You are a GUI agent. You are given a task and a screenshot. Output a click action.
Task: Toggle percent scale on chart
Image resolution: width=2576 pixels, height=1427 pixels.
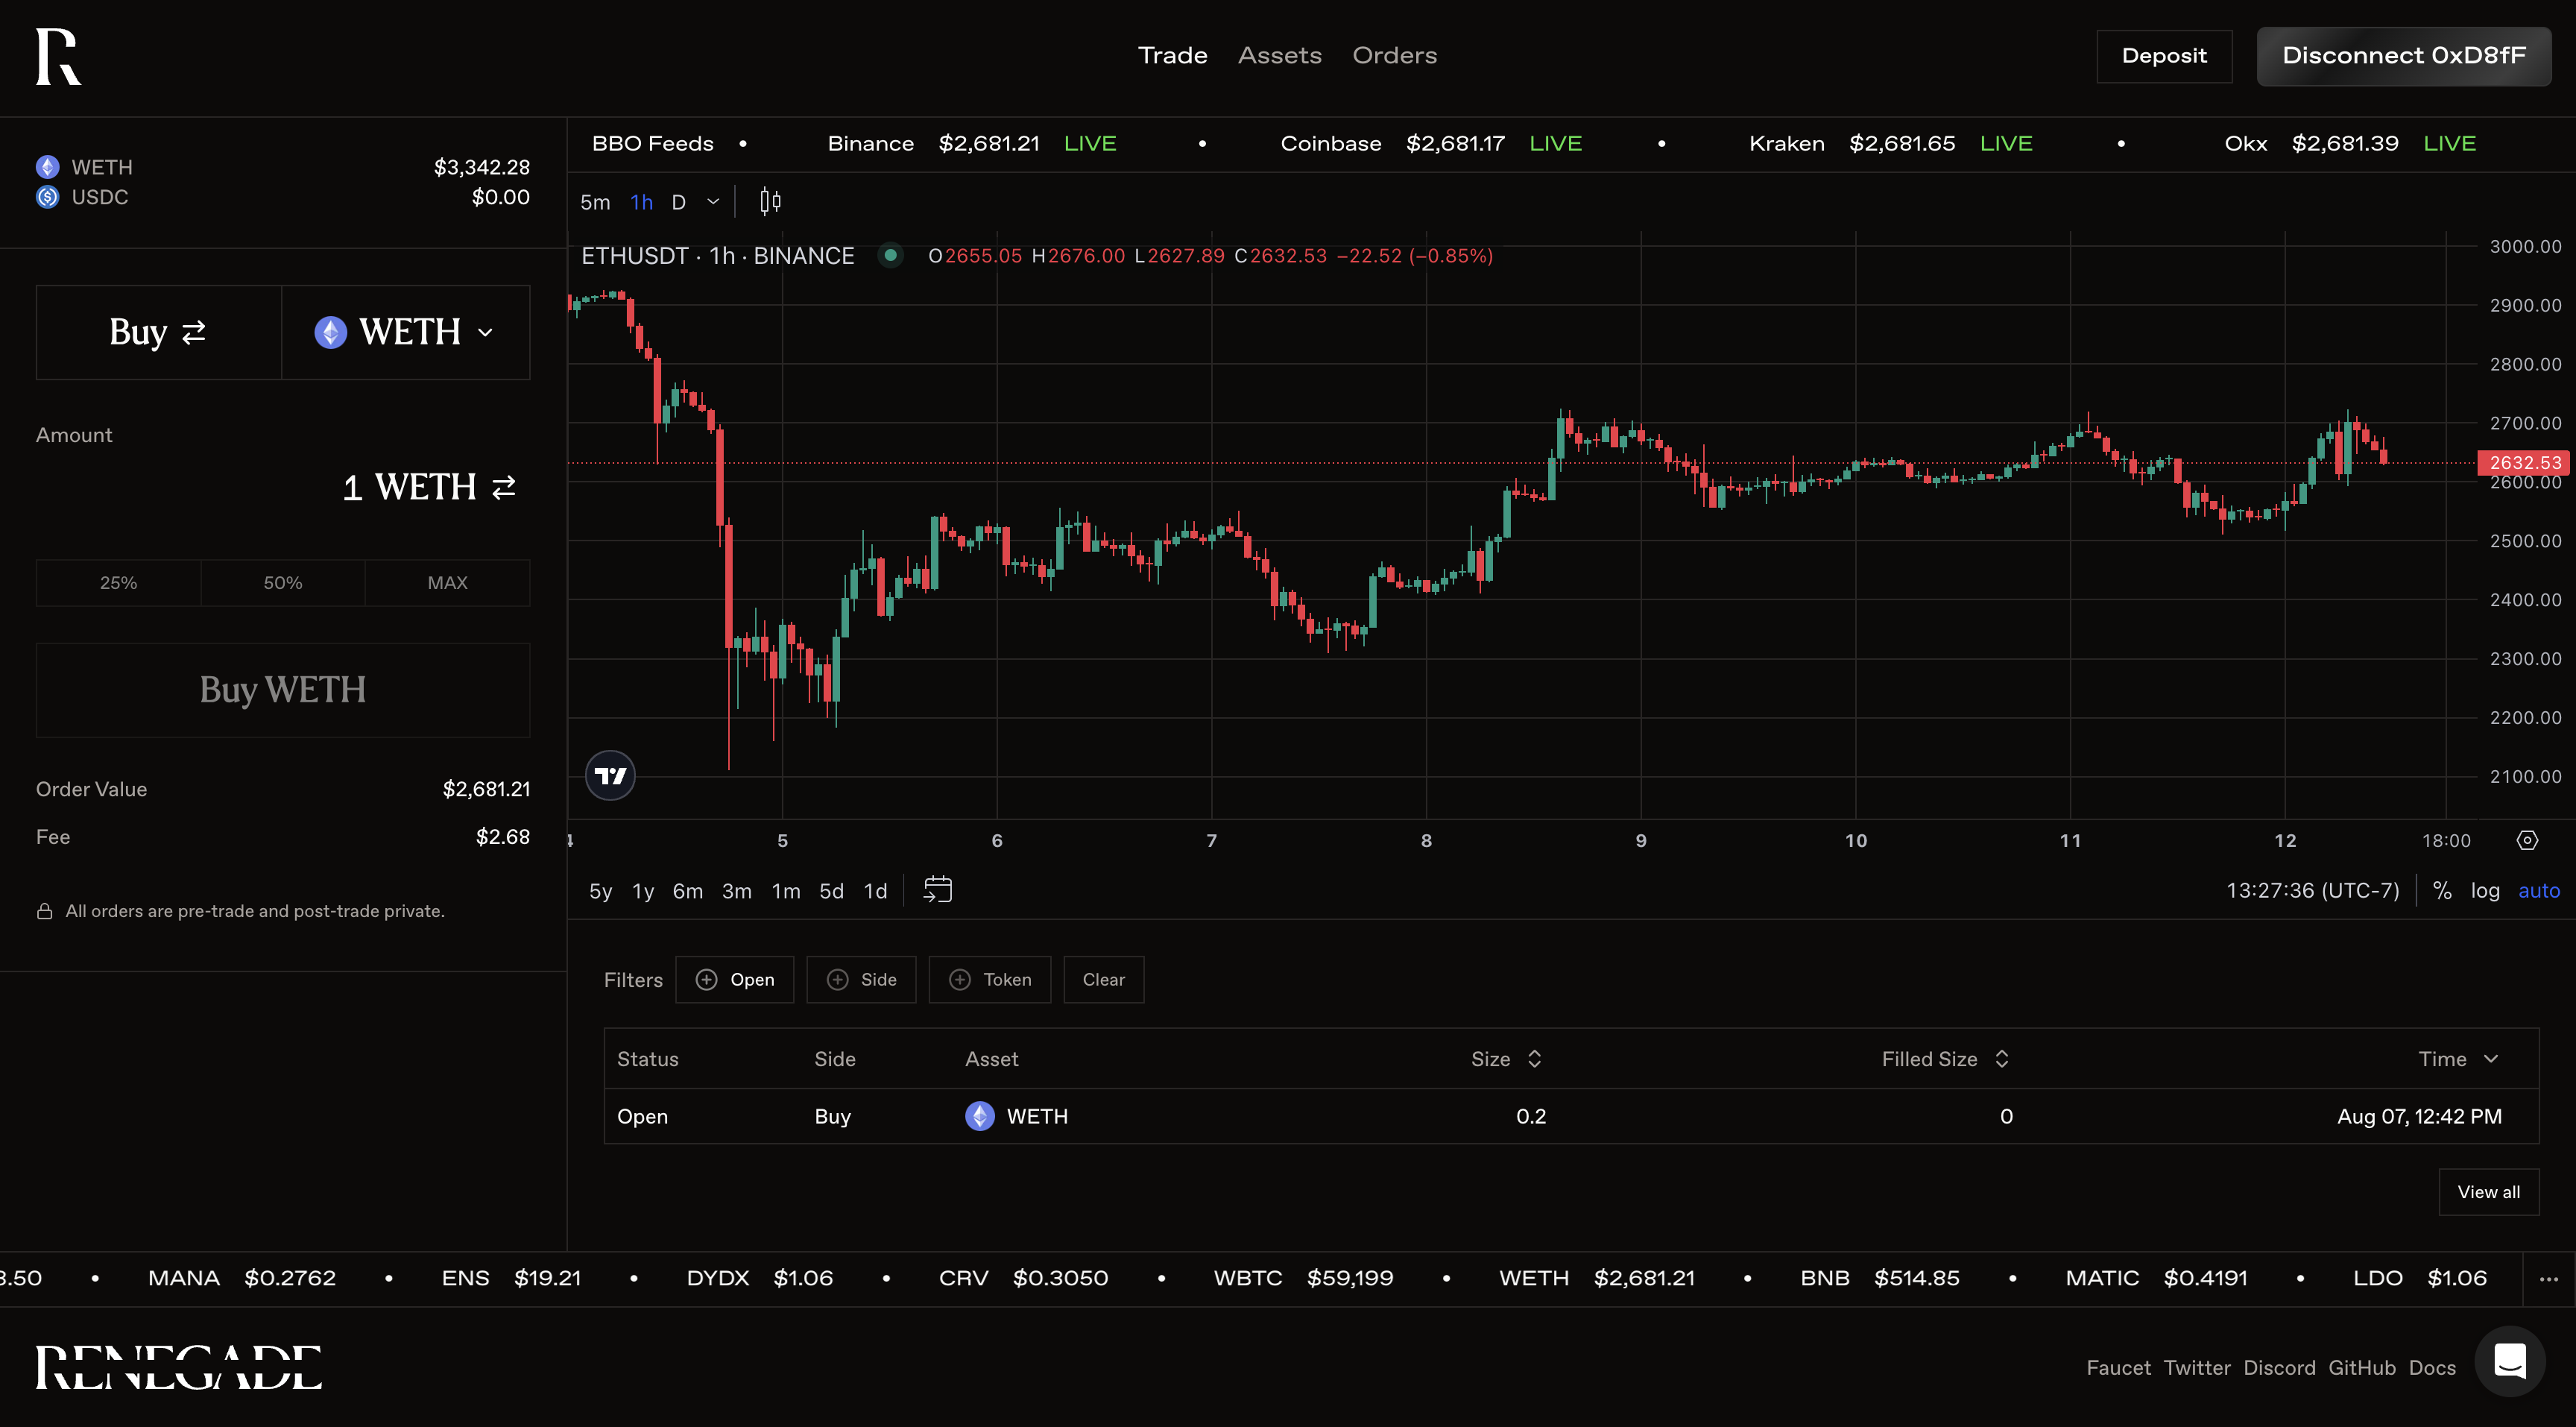coord(2442,890)
